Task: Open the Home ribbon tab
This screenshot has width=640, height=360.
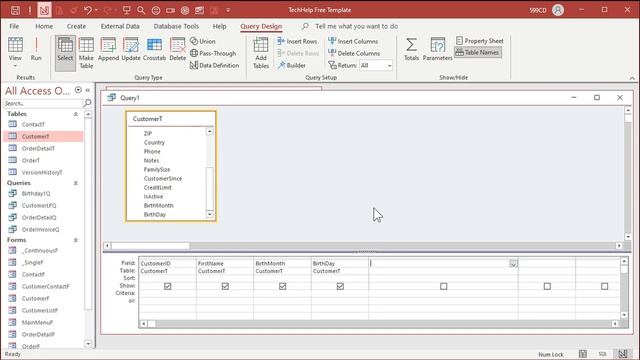Action: click(x=44, y=26)
